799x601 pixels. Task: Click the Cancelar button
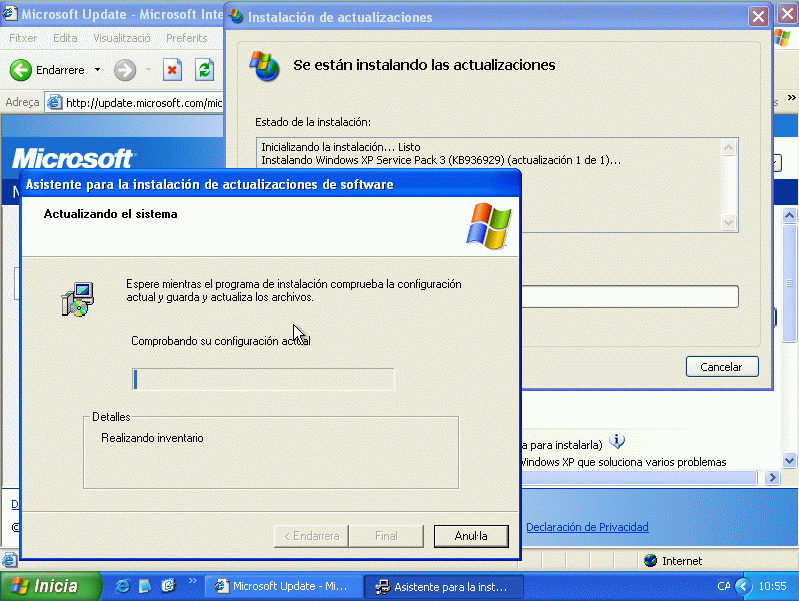[x=721, y=367]
